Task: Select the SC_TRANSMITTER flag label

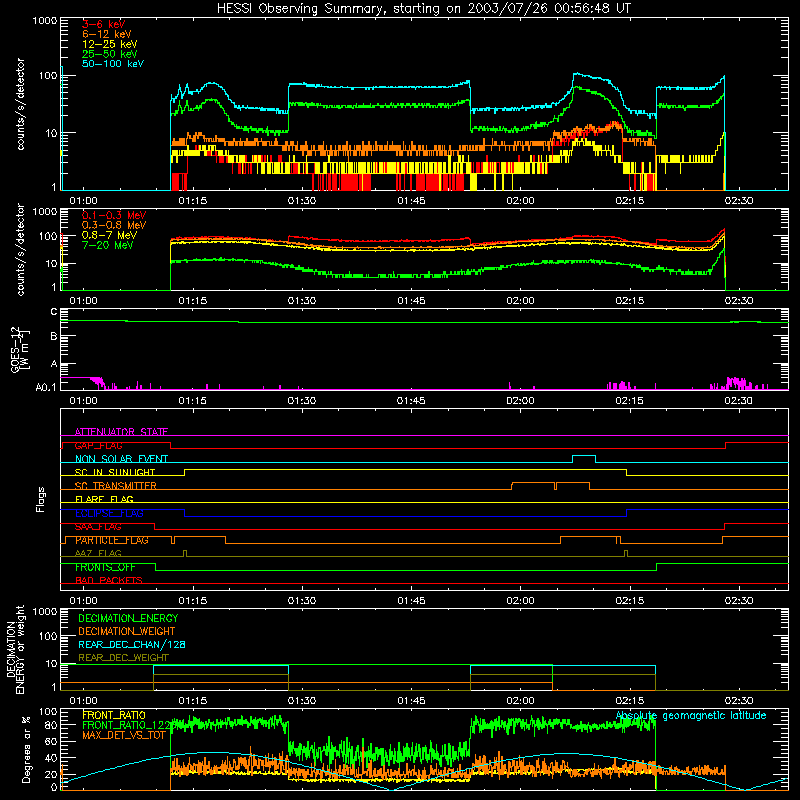Action: [x=116, y=486]
